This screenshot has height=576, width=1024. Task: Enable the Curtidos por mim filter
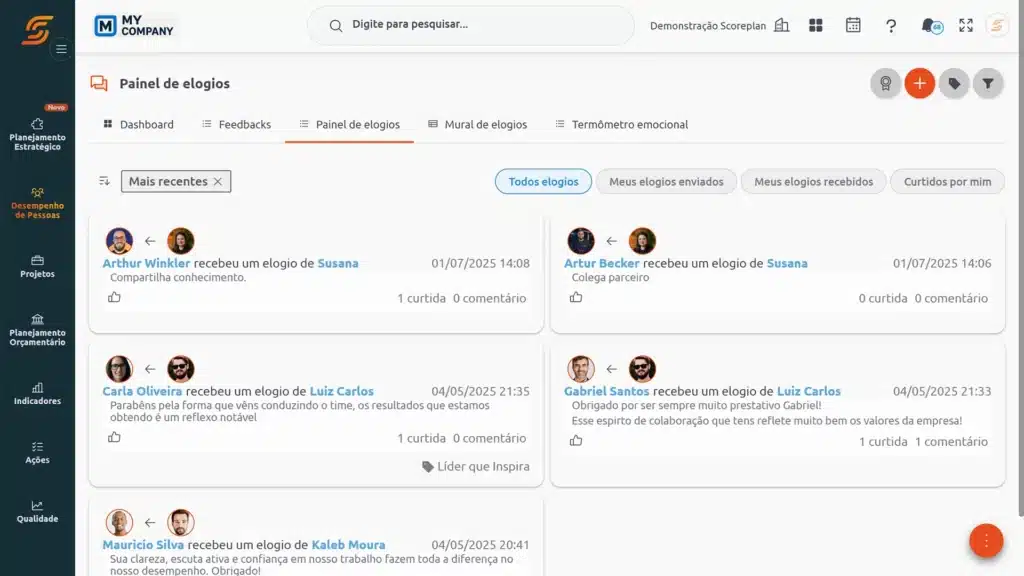pos(947,181)
